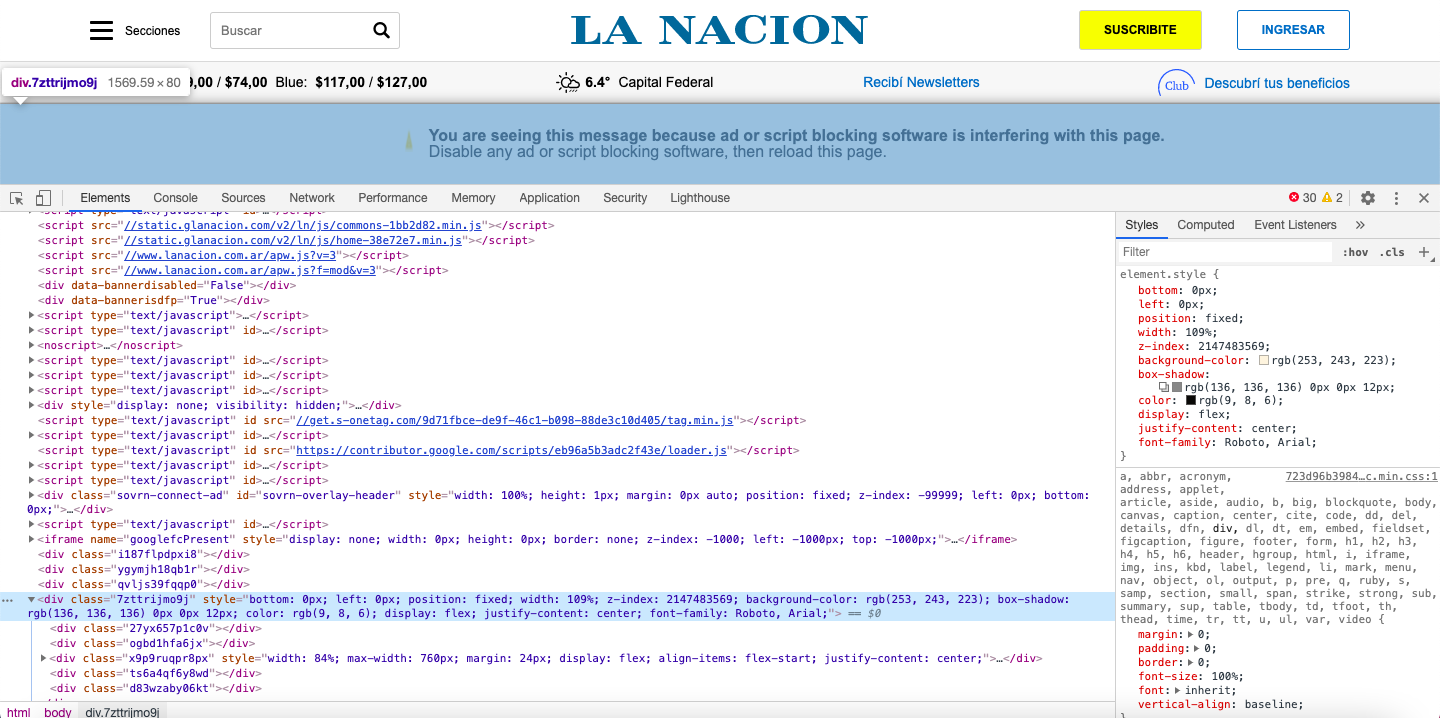1440x718 pixels.
Task: Select the Memory tab
Action: click(x=473, y=198)
